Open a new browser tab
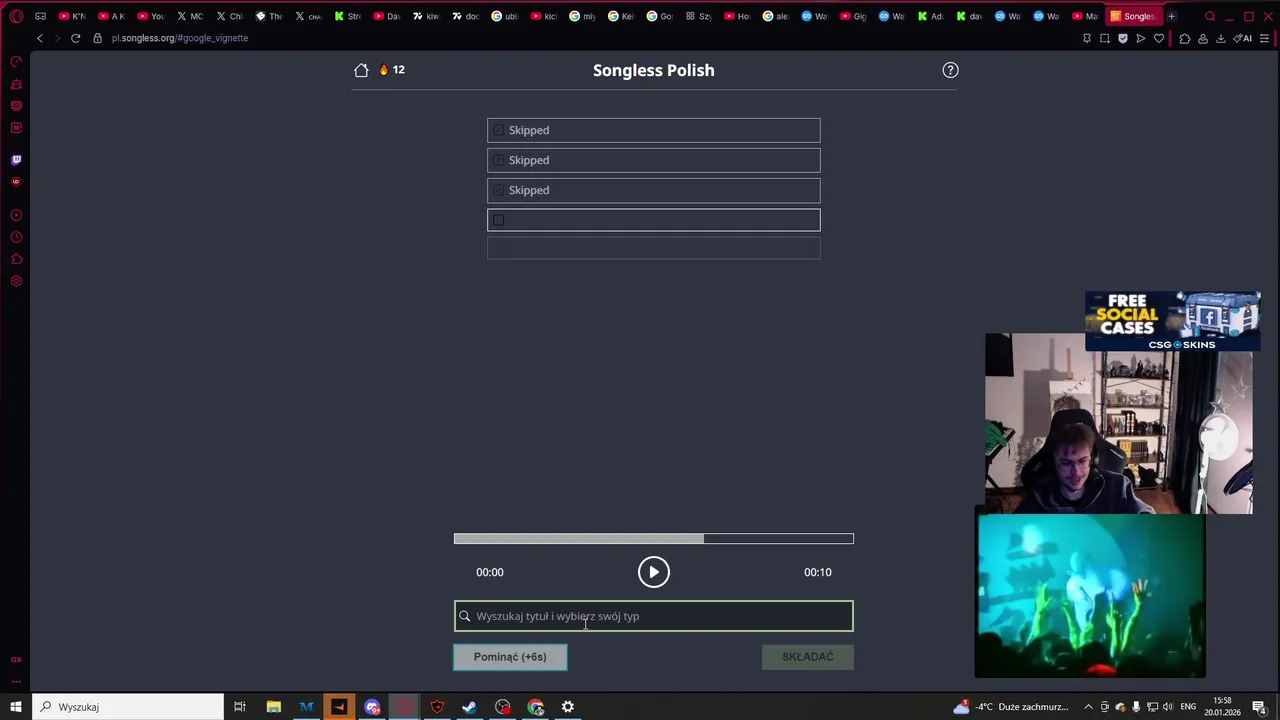The image size is (1280, 720). point(1171,16)
